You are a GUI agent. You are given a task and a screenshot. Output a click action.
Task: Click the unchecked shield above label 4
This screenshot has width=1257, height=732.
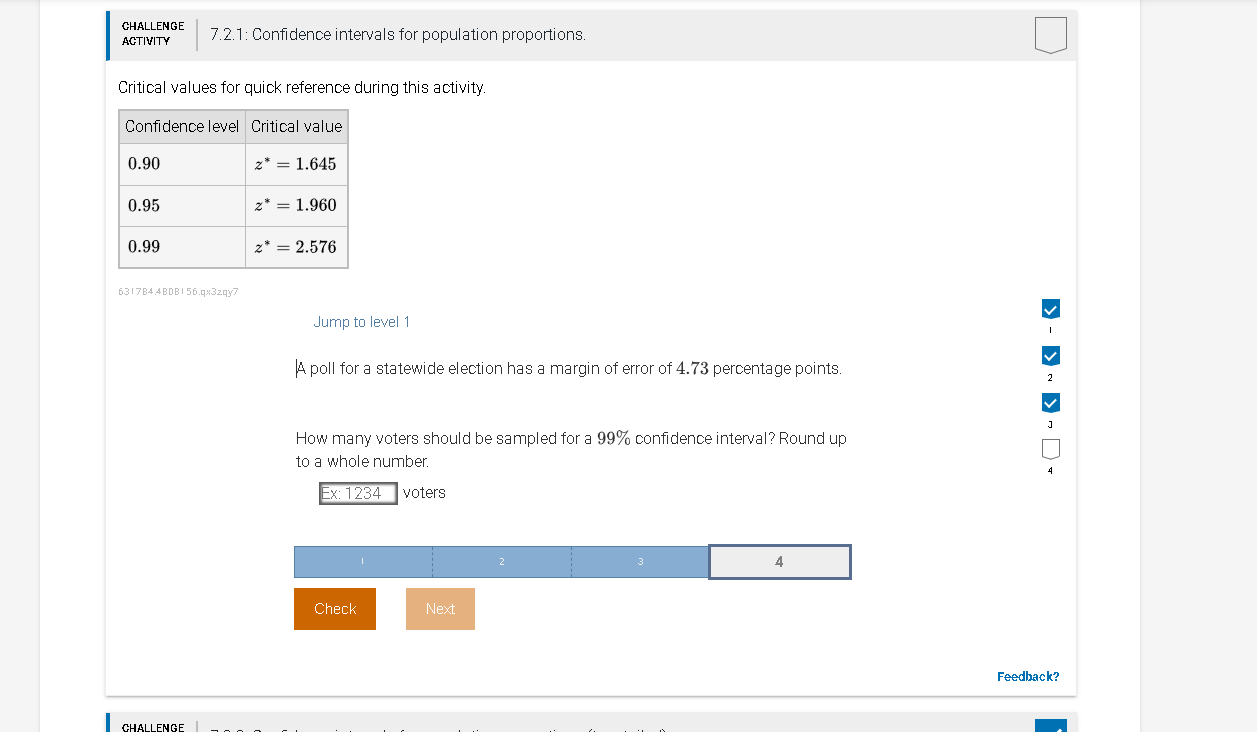(x=1050, y=449)
